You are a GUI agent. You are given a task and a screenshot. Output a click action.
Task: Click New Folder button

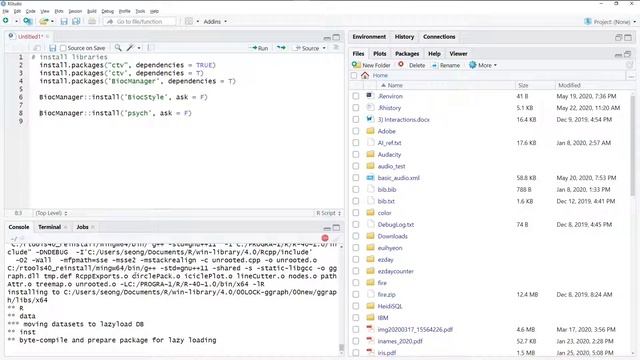(371, 65)
